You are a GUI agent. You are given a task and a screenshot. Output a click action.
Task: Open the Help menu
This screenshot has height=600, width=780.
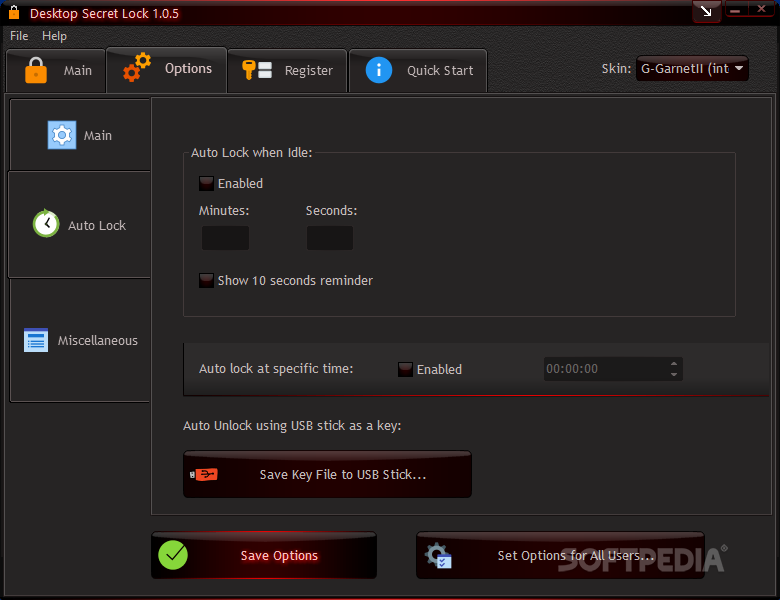pos(54,36)
